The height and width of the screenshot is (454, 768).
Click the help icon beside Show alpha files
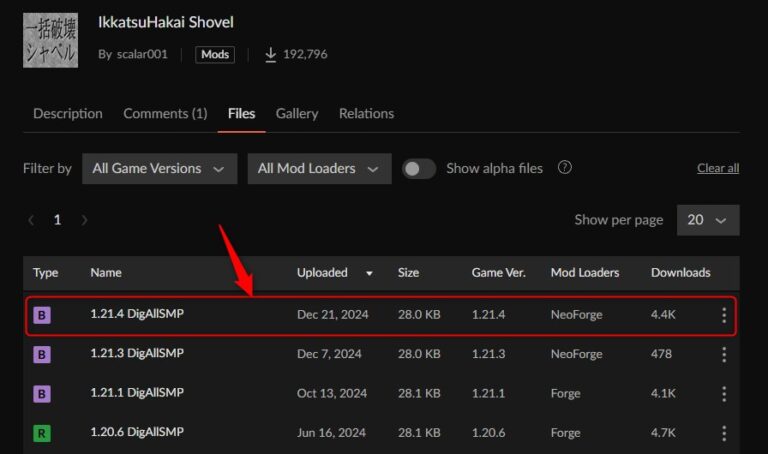(x=565, y=168)
